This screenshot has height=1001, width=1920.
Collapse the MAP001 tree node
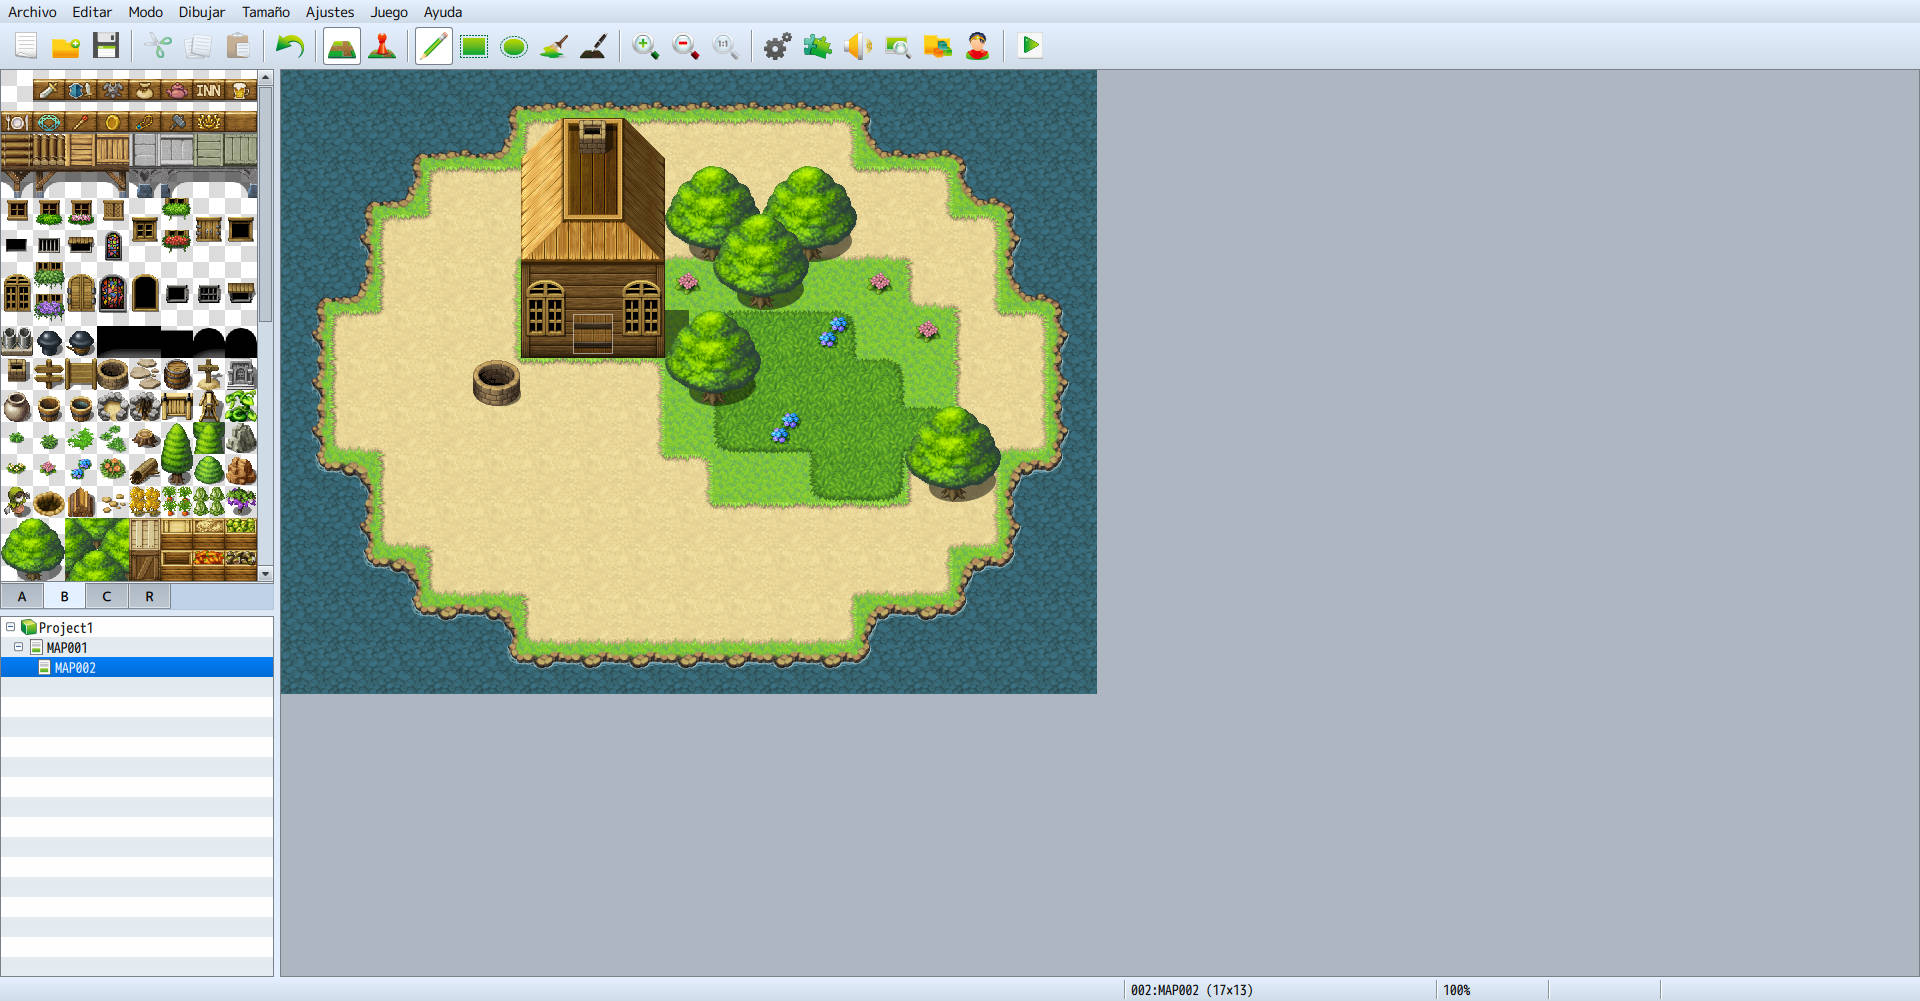tap(19, 647)
